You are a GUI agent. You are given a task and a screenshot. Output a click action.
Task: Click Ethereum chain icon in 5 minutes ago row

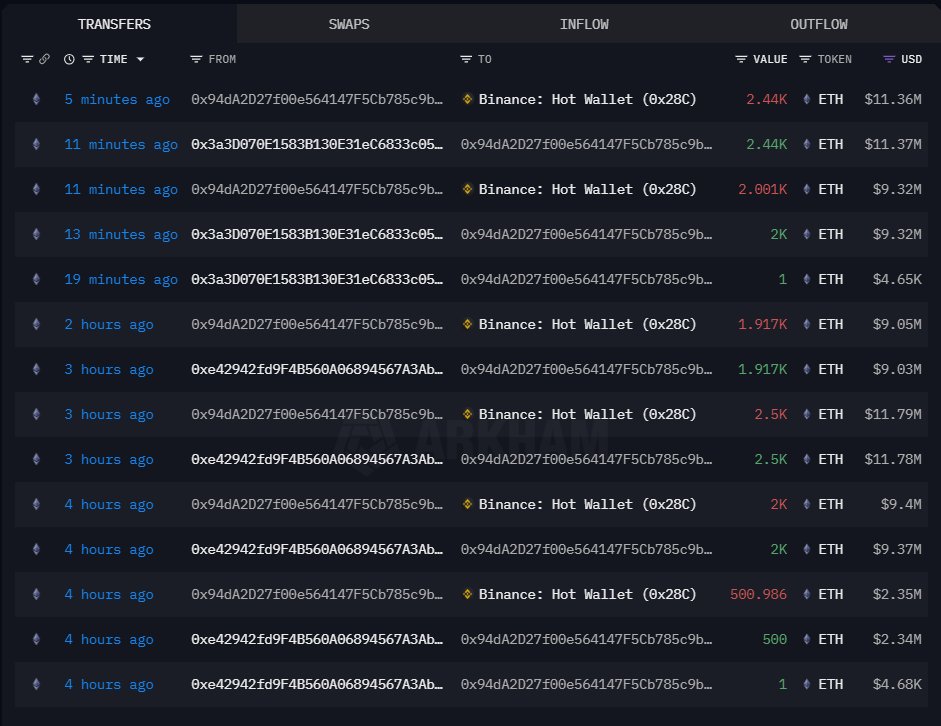pos(36,99)
